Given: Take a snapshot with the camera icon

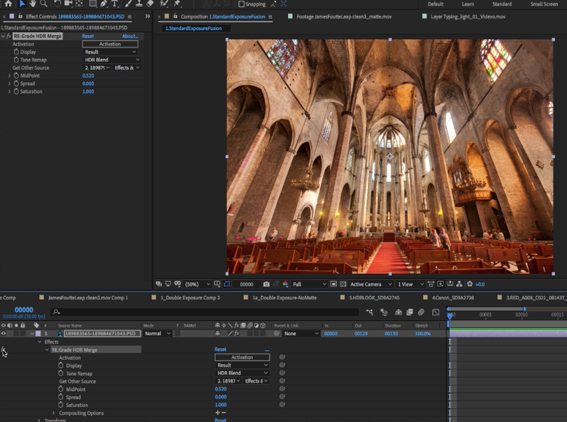Looking at the screenshot, I should (267, 284).
